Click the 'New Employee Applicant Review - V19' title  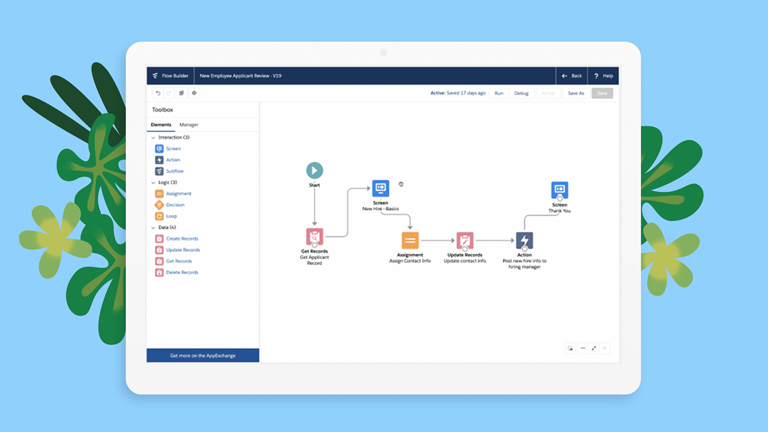pos(240,76)
